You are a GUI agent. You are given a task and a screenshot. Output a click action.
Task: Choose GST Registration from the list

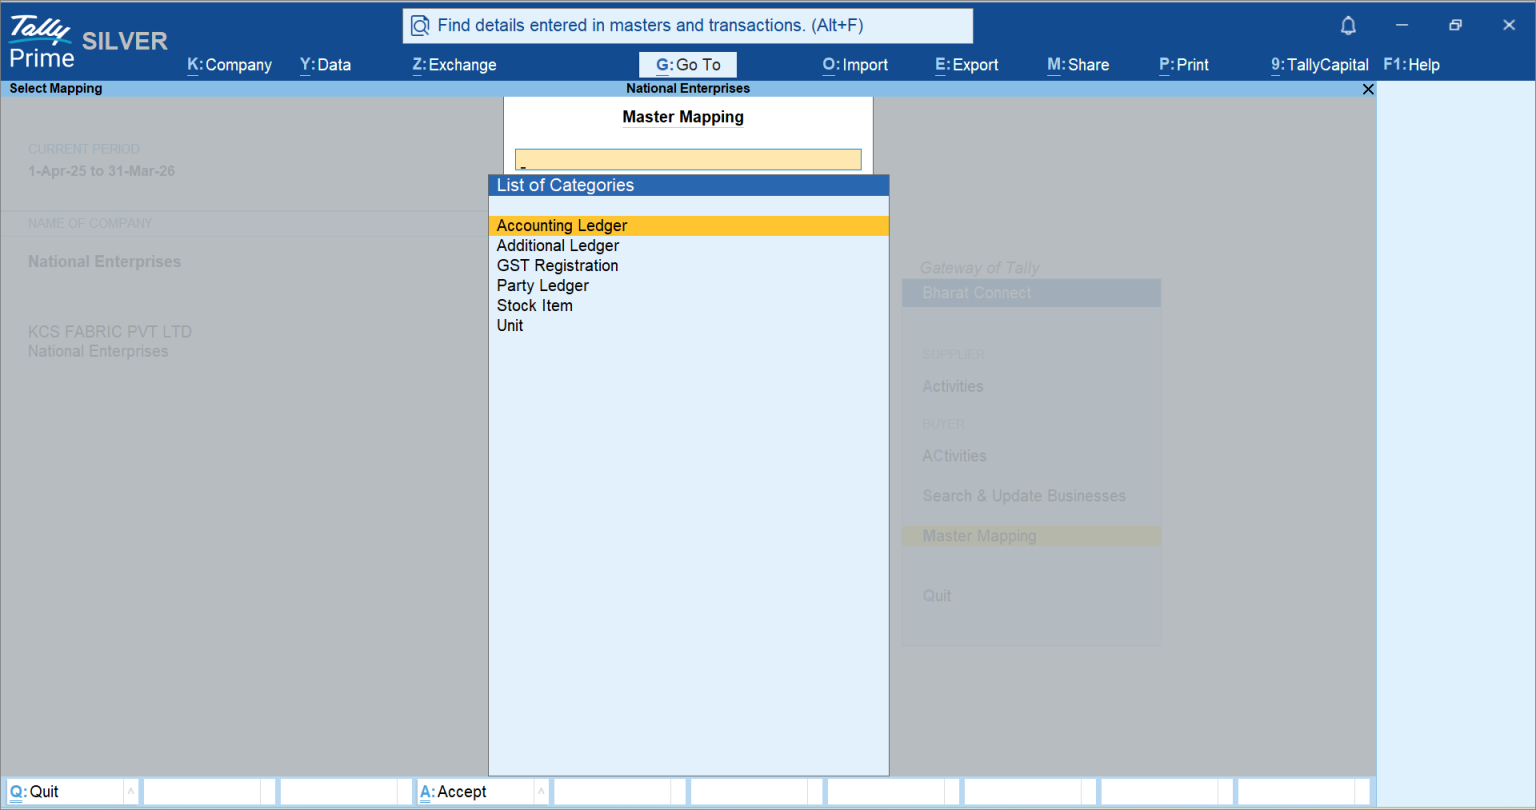point(689,266)
